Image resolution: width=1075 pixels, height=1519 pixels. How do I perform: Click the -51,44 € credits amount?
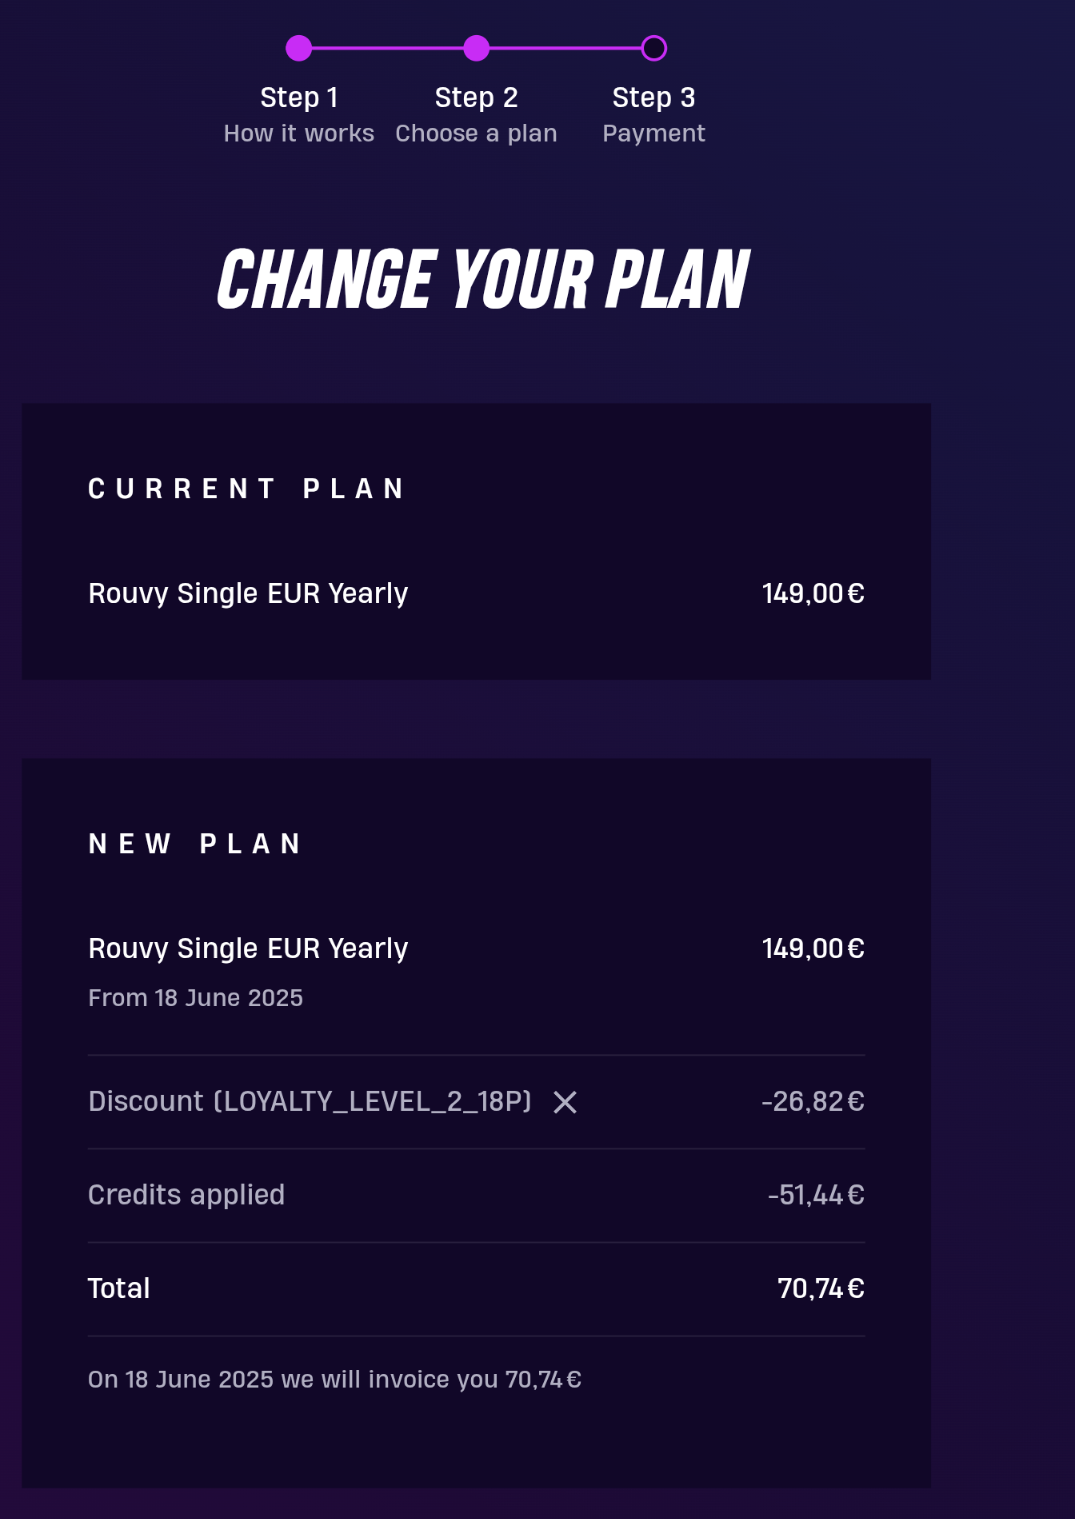(x=815, y=1195)
